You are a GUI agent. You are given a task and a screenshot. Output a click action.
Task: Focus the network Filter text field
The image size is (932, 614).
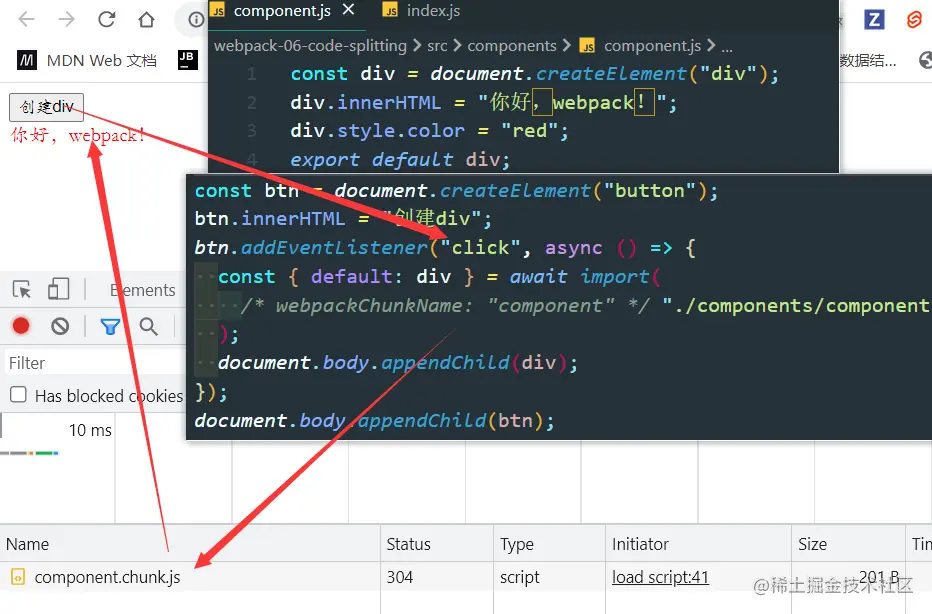point(94,363)
